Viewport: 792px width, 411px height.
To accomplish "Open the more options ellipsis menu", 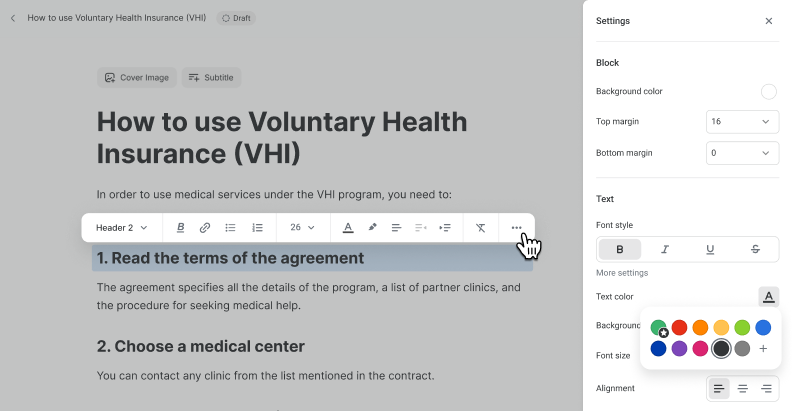I will coord(516,228).
